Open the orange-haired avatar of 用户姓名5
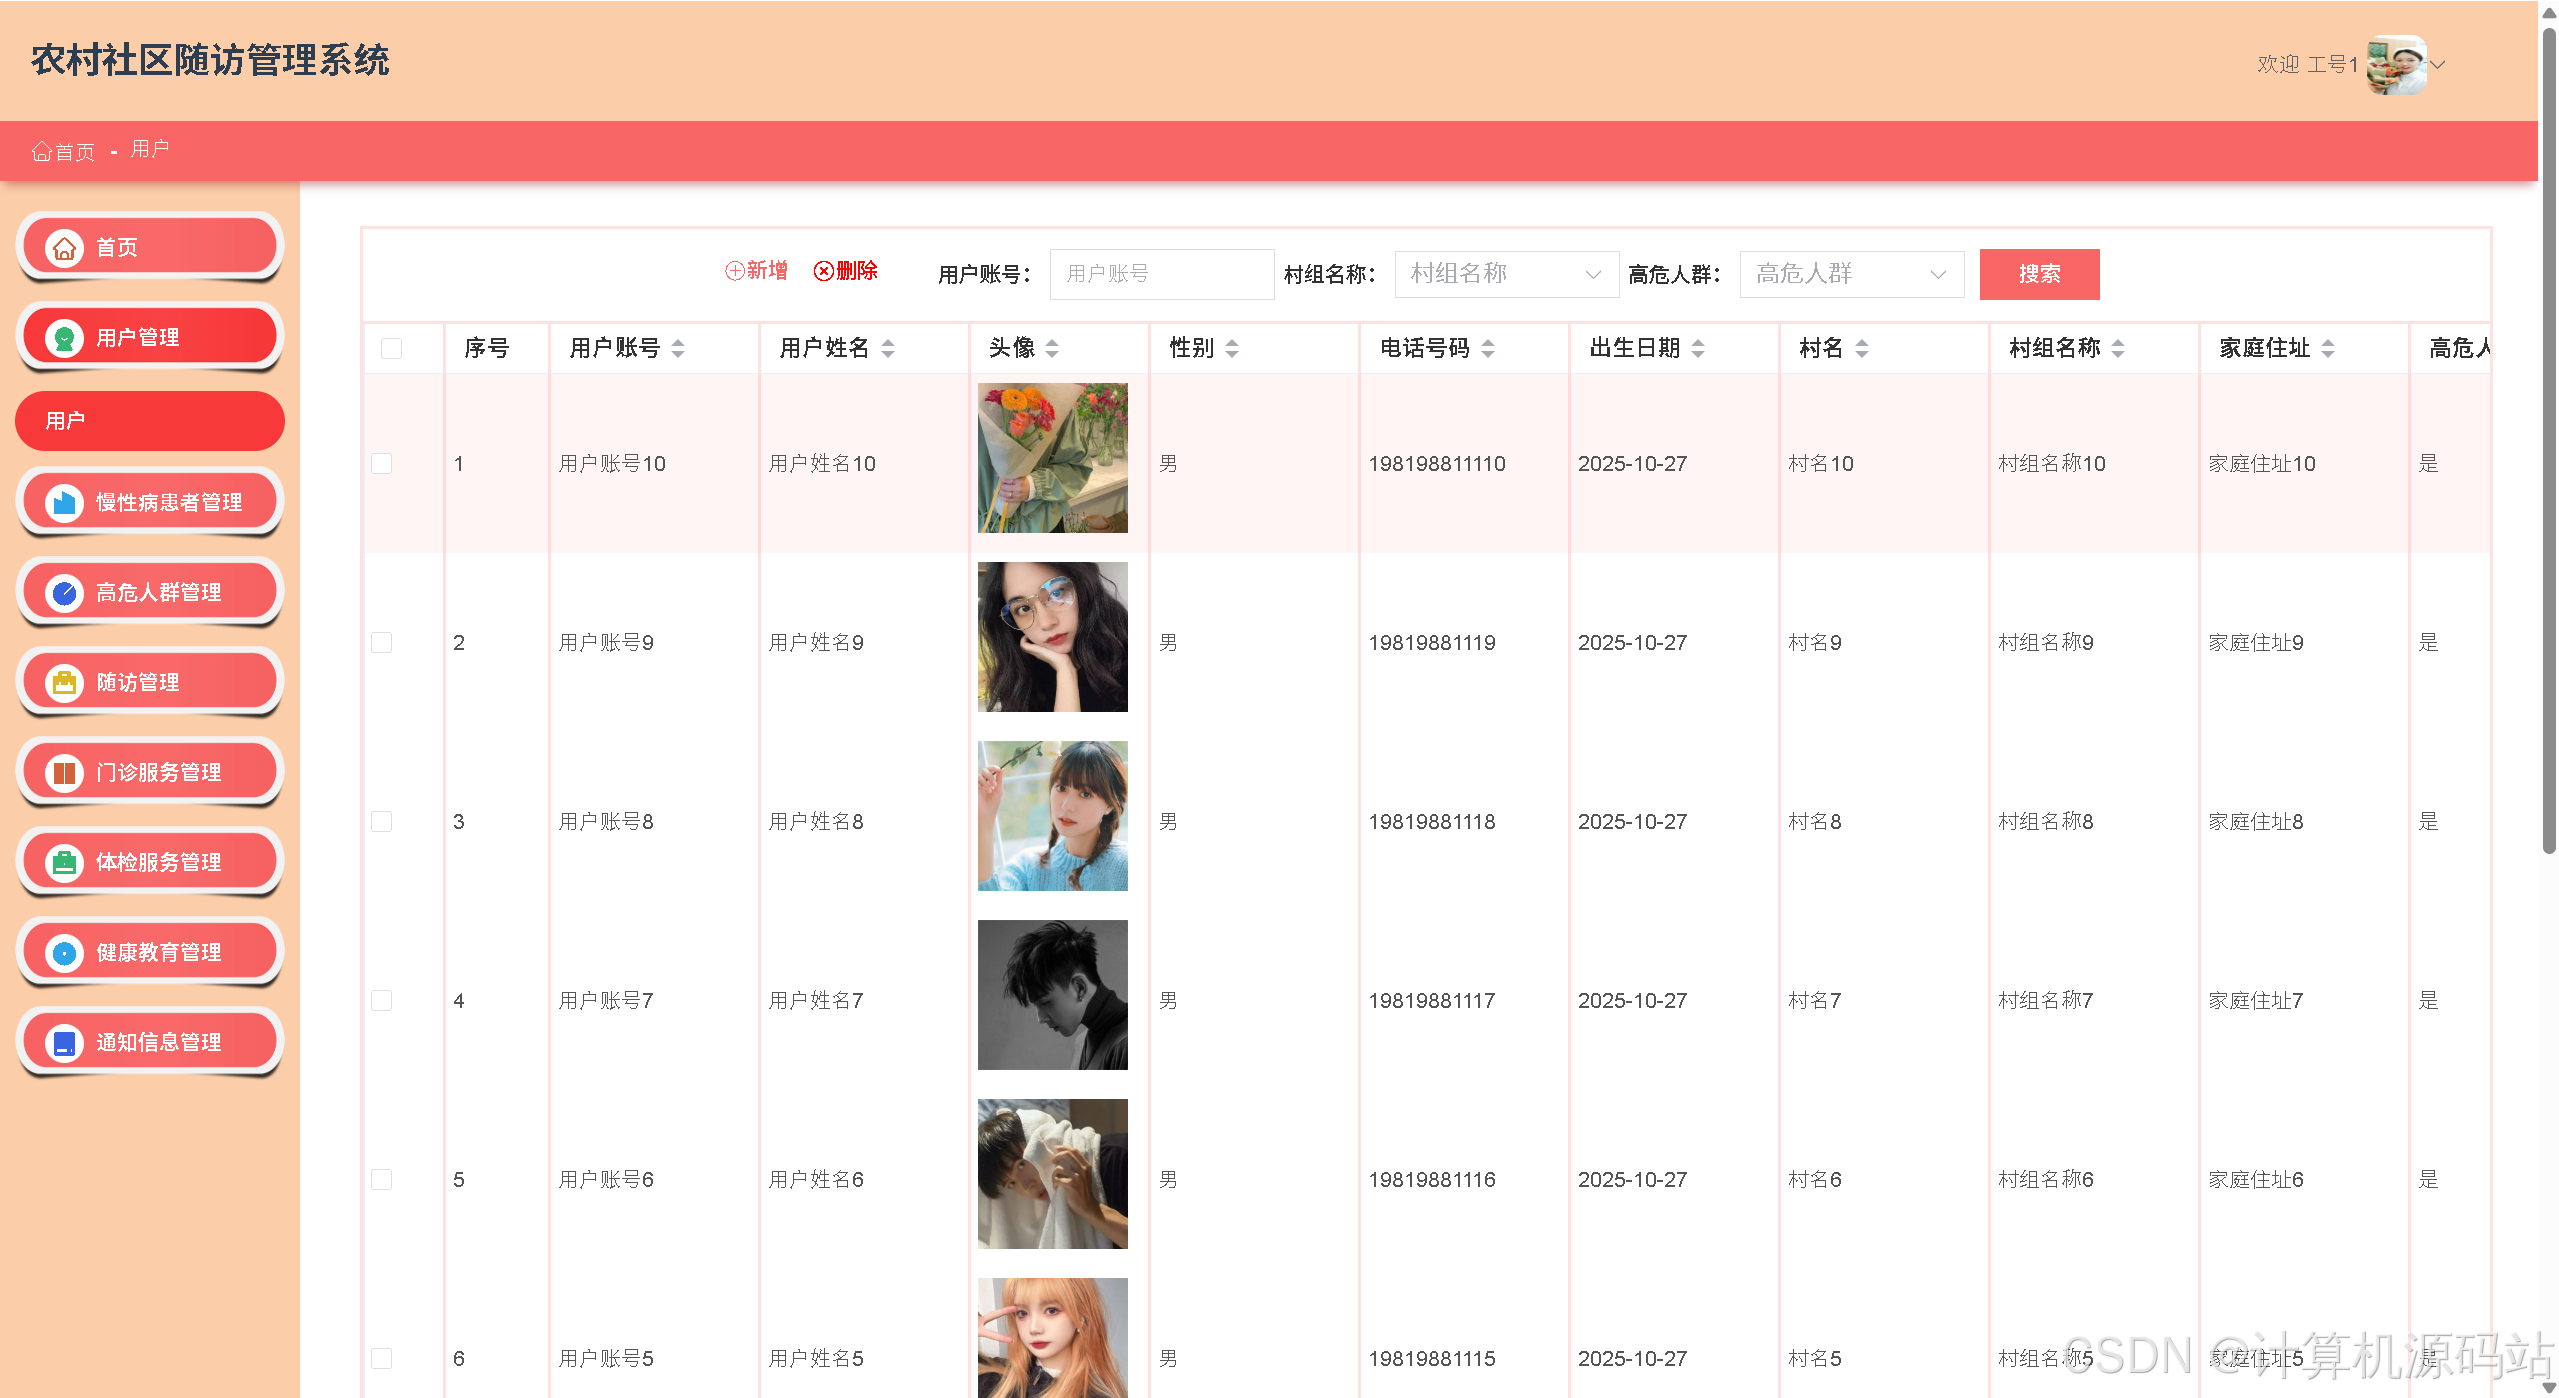This screenshot has width=2559, height=1398. (x=1052, y=1338)
